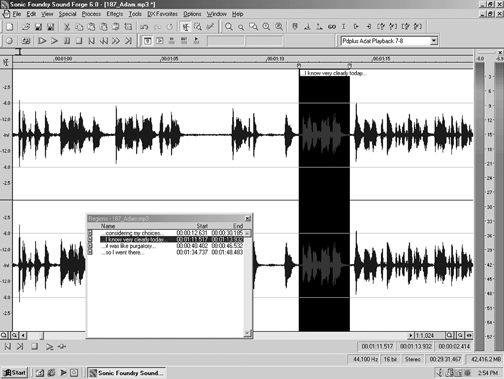Jump to end using Go to End button
504x379 pixels.
coord(128,41)
